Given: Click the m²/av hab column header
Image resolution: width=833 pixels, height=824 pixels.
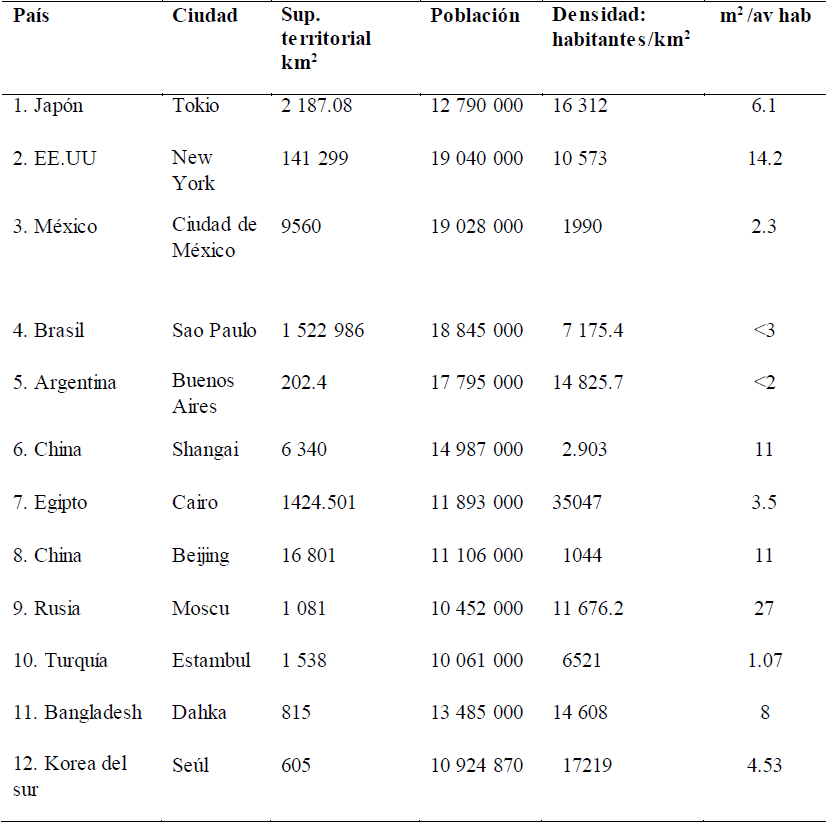Looking at the screenshot, I should click(x=765, y=17).
